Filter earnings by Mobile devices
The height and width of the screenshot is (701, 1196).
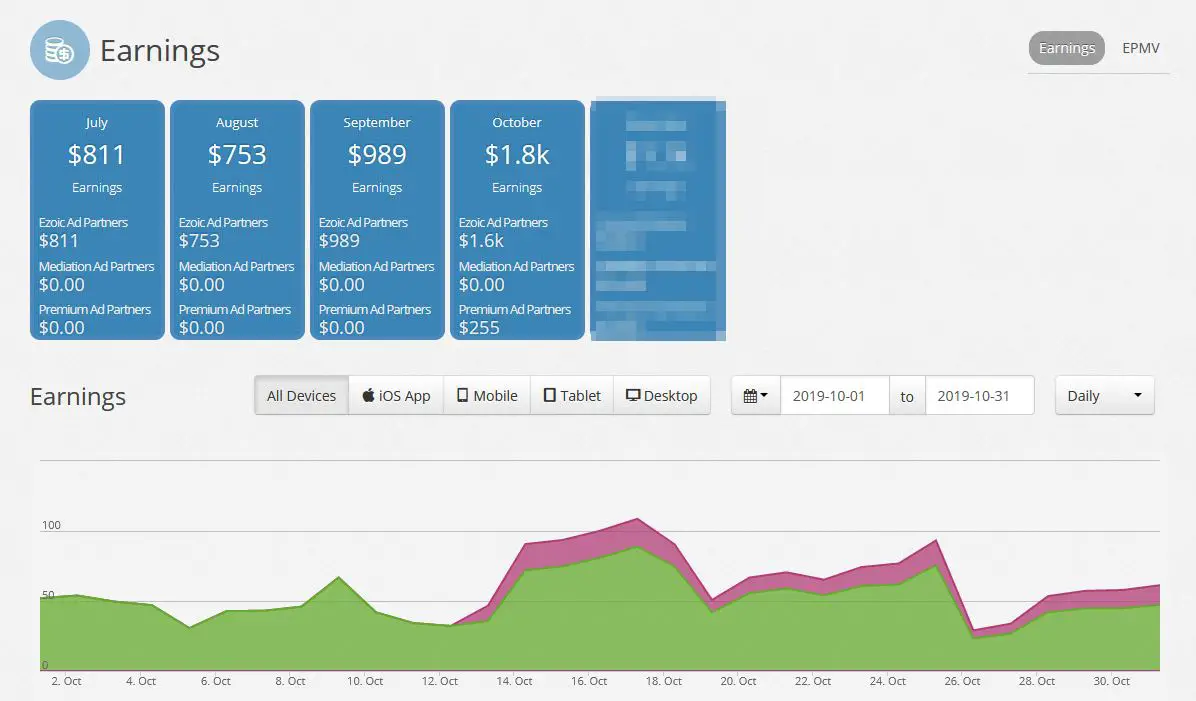point(487,395)
